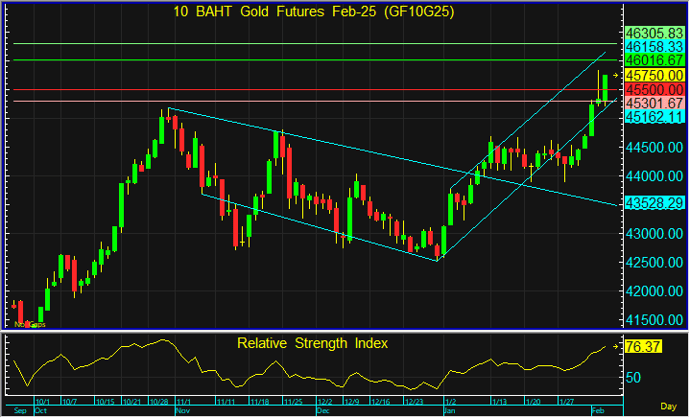Click the yellow arrow marker beside 45750.00
The height and width of the screenshot is (418, 690).
pyautogui.click(x=617, y=75)
